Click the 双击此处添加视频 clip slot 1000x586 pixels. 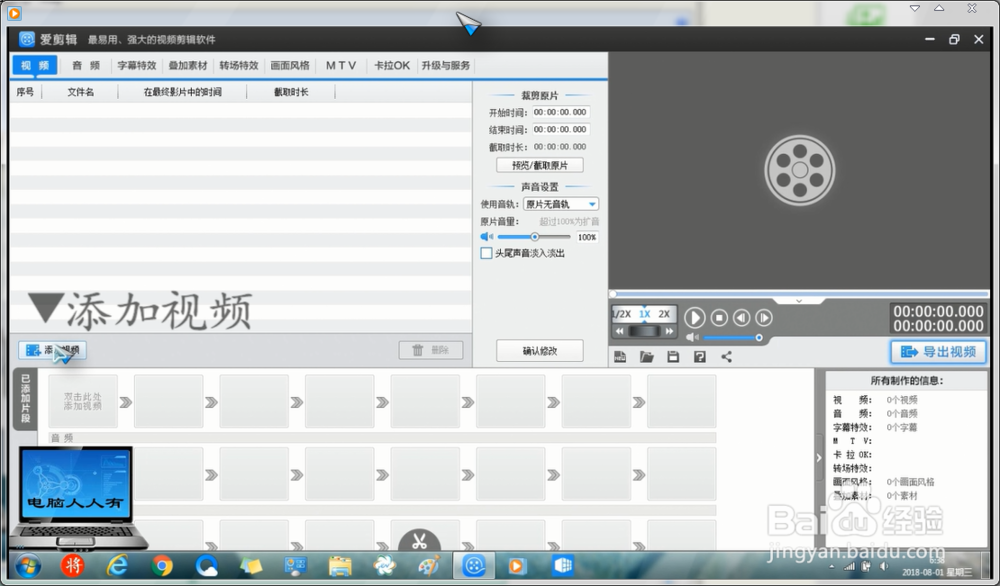pos(83,401)
